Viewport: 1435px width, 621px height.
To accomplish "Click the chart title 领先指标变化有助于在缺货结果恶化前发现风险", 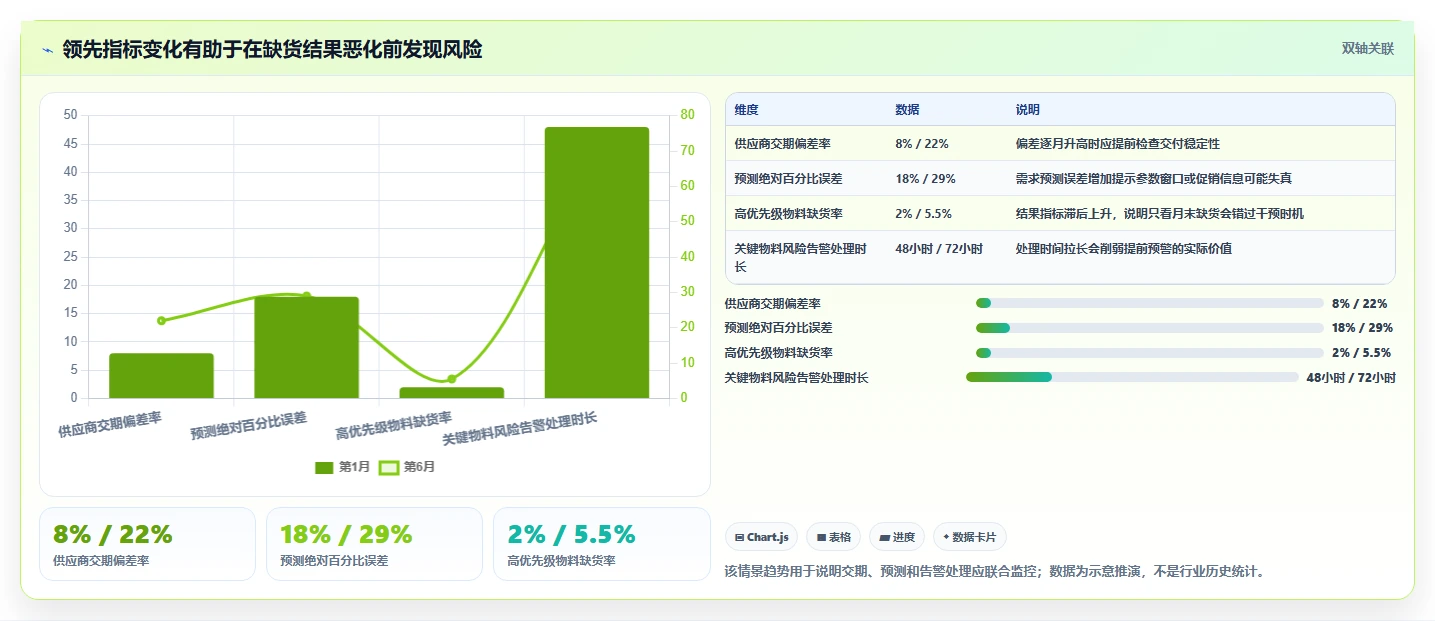I will (x=272, y=49).
